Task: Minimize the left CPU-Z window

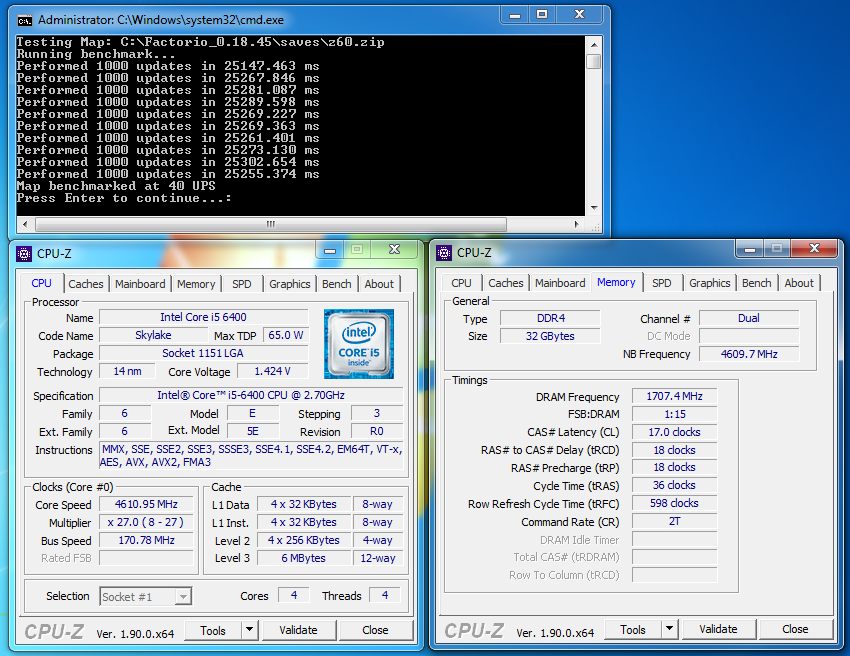Action: pyautogui.click(x=330, y=250)
